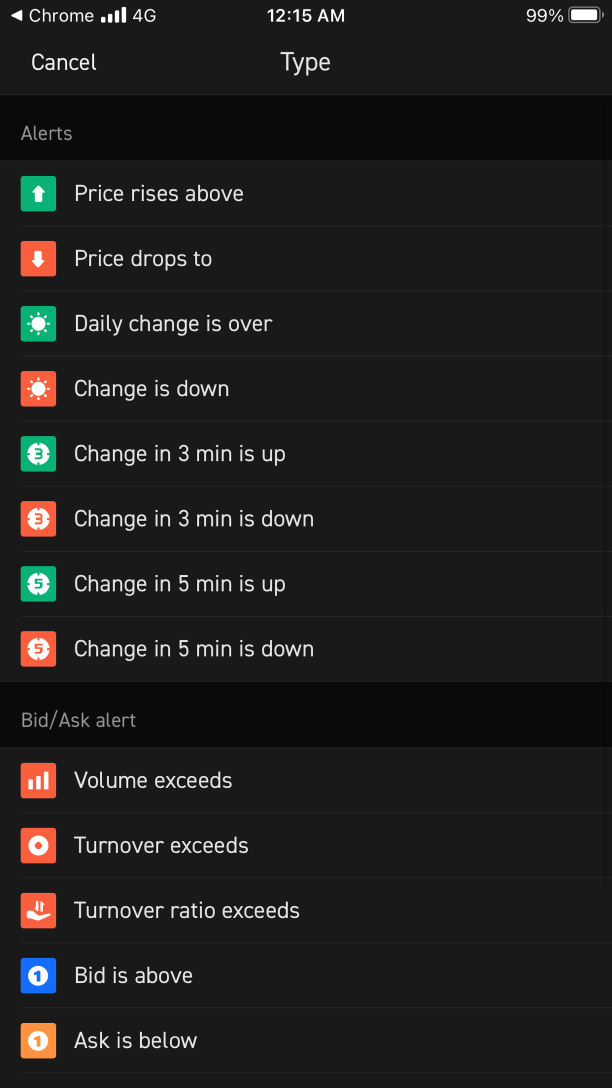Tap the orange 5-minute change down icon
612x1088 pixels.
(38, 650)
